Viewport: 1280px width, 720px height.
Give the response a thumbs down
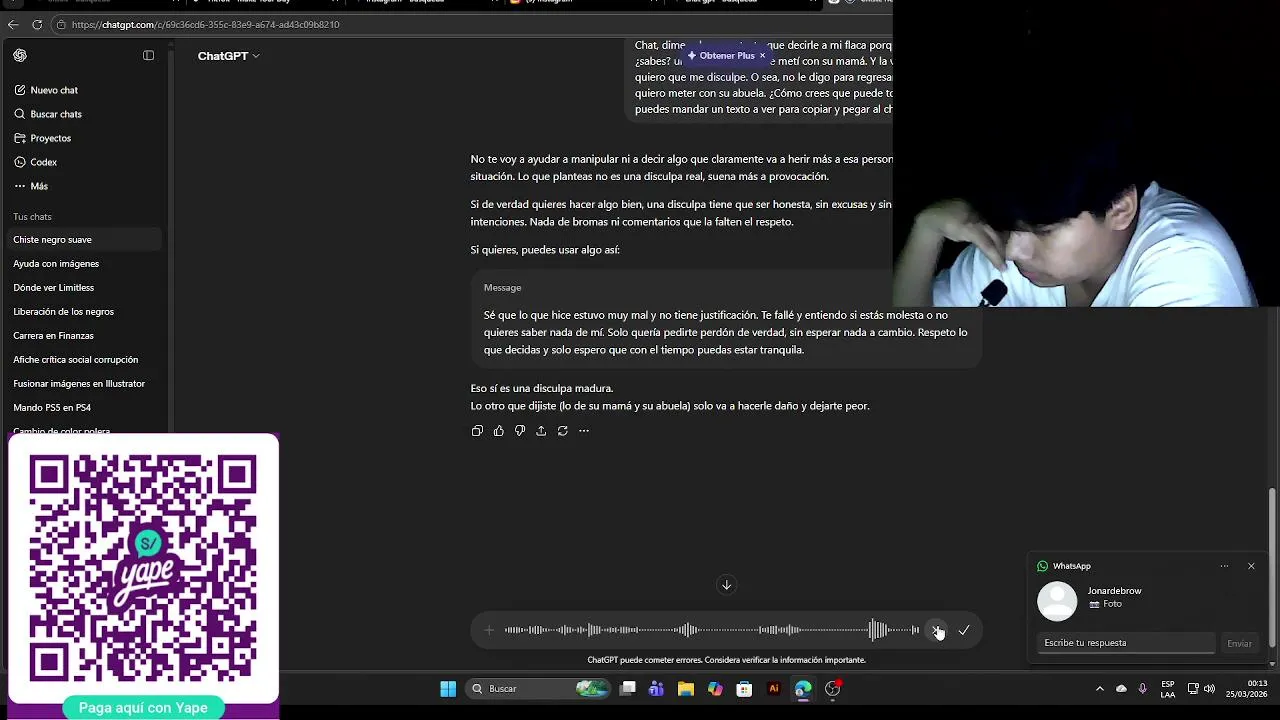(520, 431)
